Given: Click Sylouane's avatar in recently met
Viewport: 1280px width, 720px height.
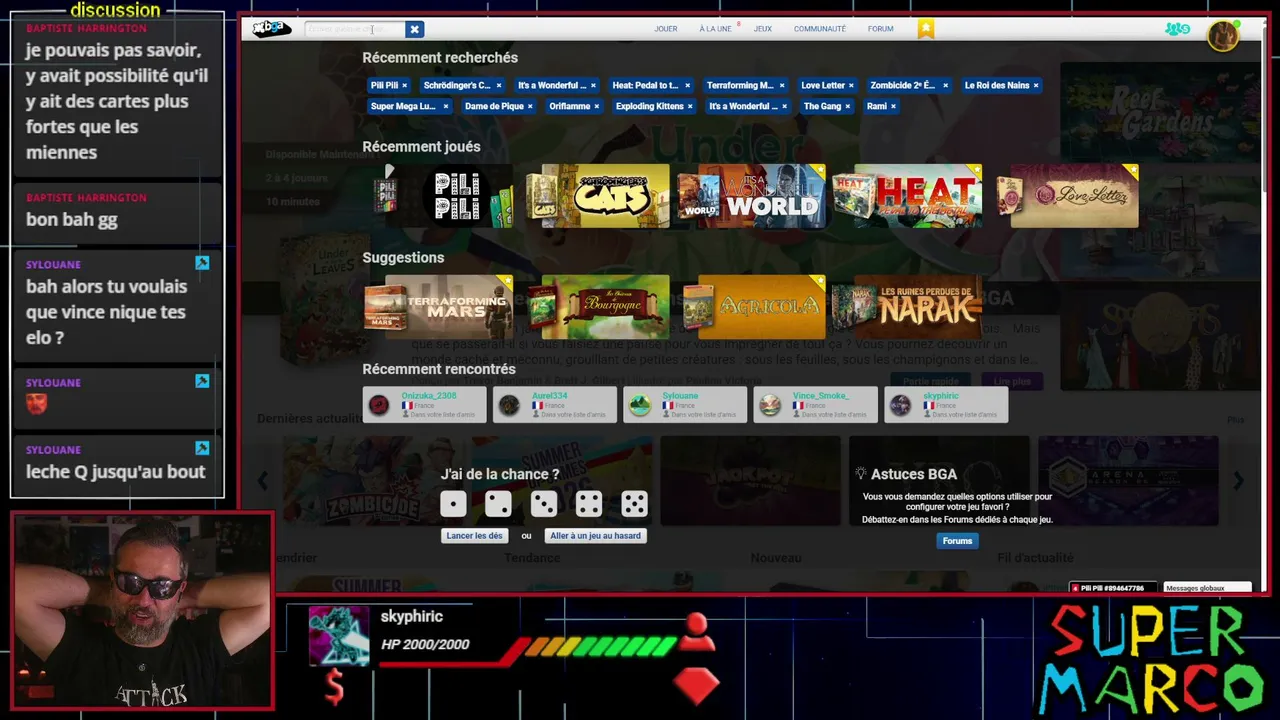Looking at the screenshot, I should coord(640,405).
